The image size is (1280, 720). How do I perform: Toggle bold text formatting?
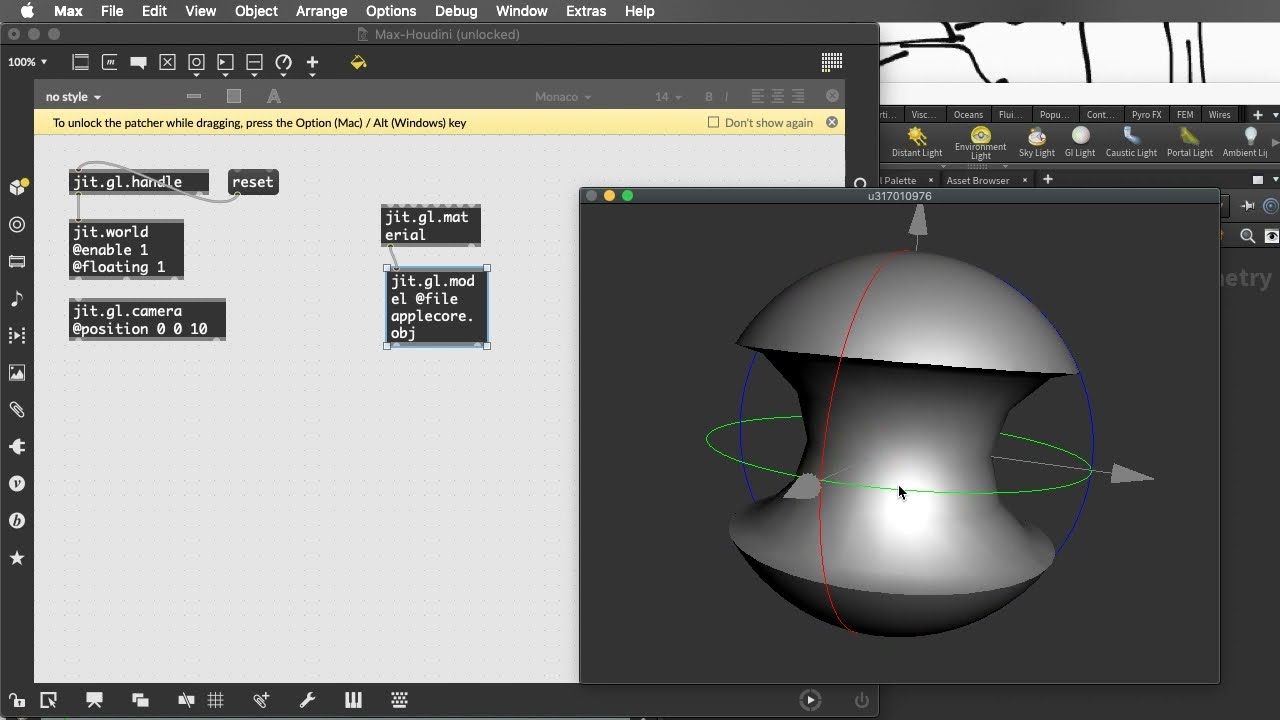click(x=709, y=97)
